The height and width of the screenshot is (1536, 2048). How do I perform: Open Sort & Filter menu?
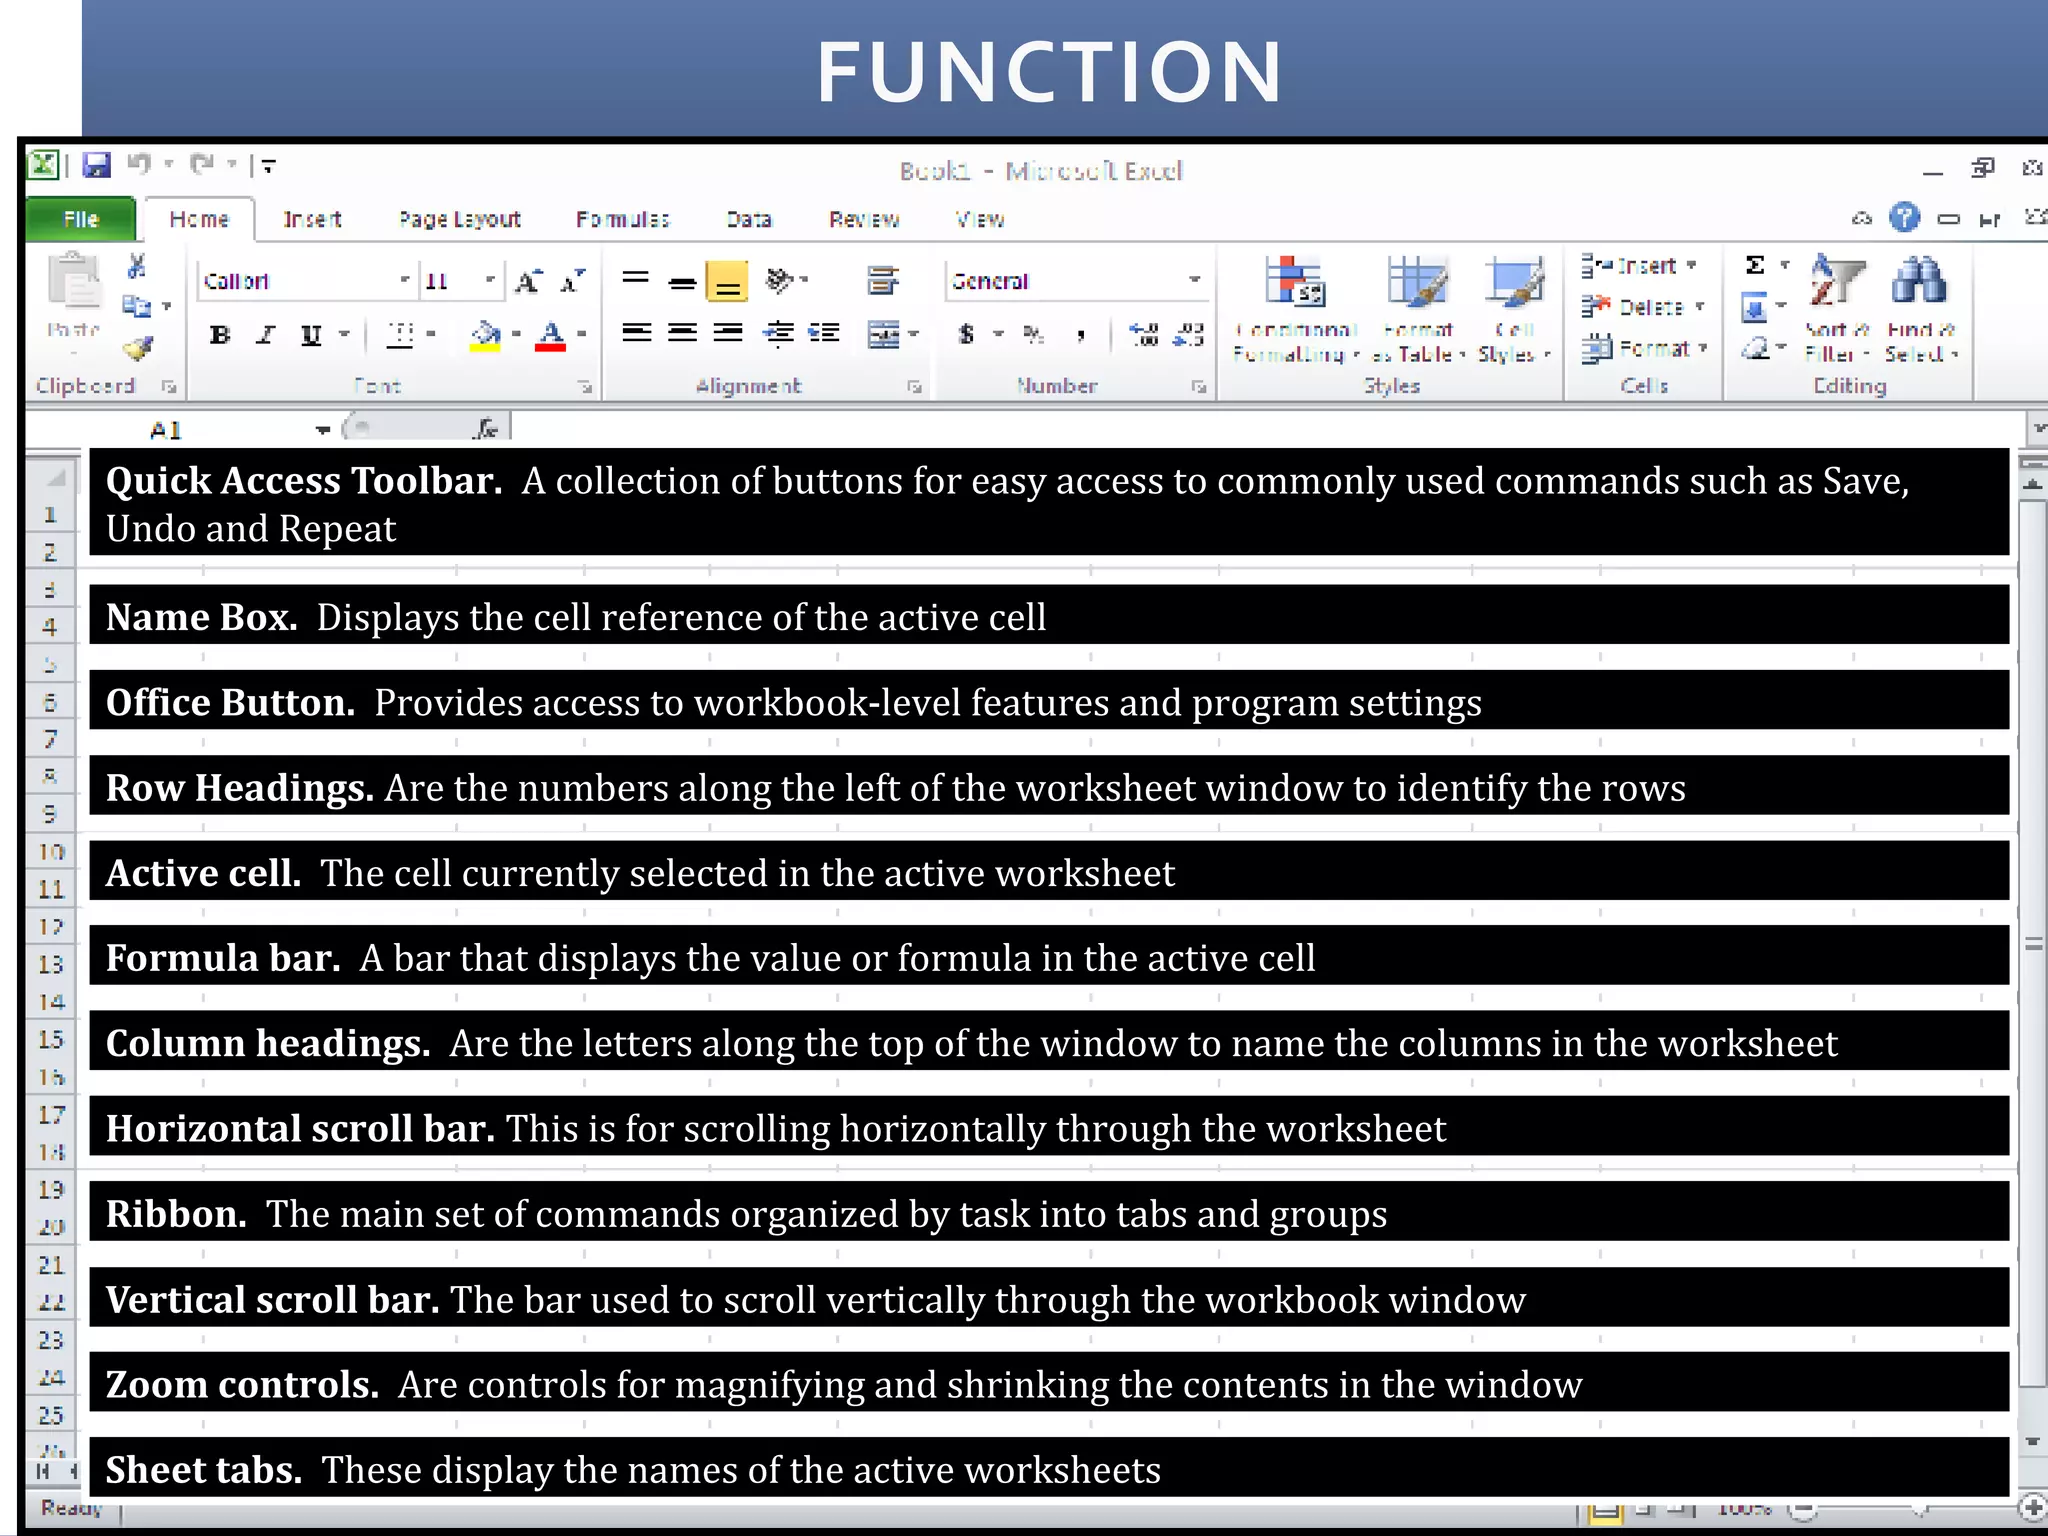[1837, 309]
